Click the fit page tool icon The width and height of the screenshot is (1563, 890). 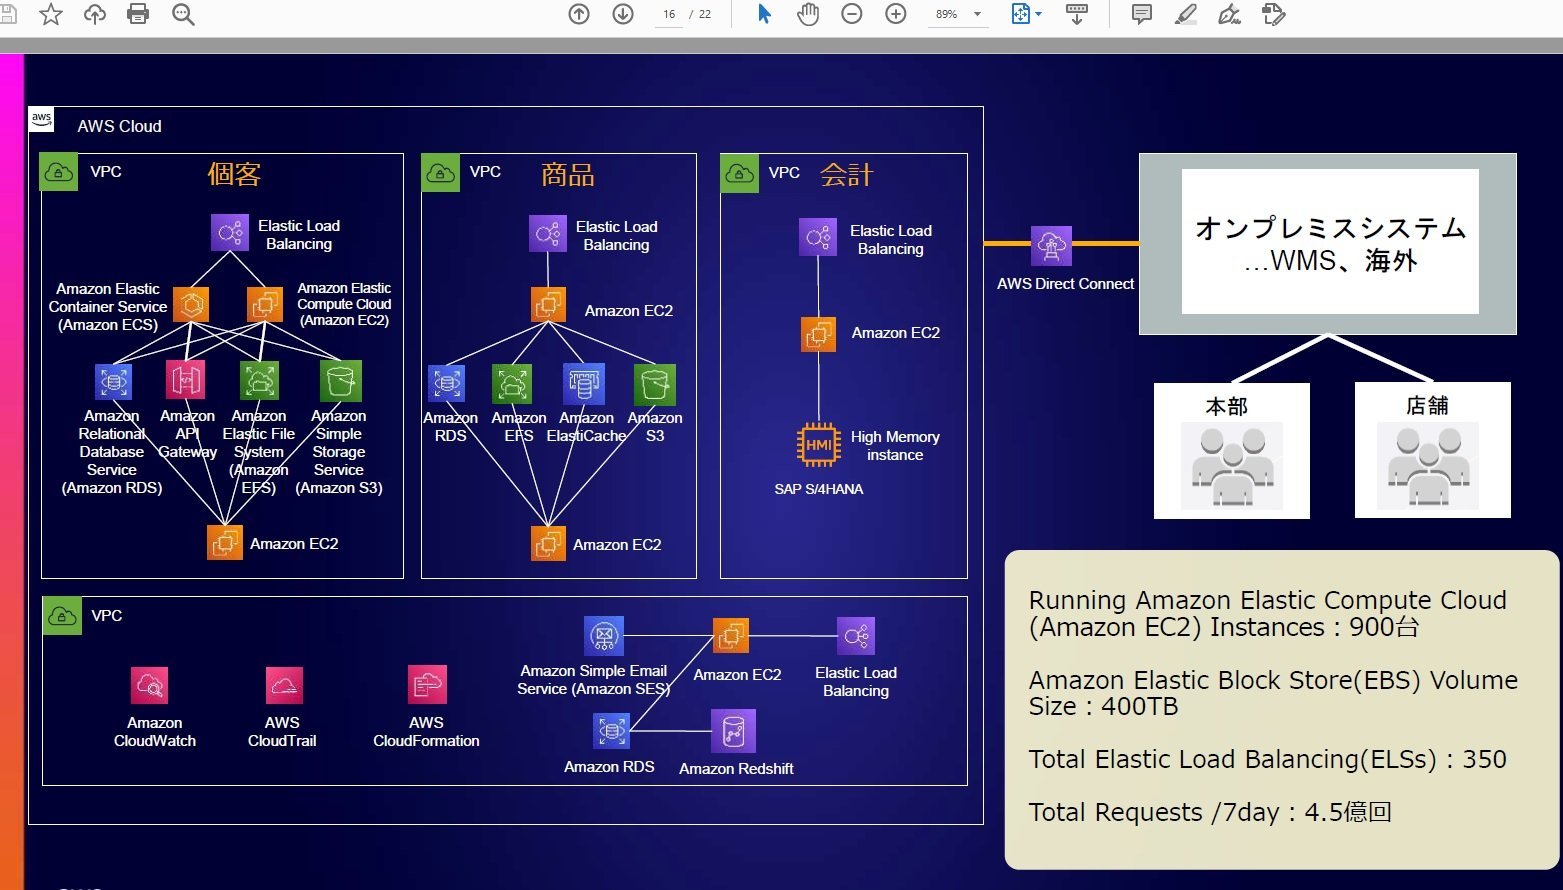[x=1020, y=14]
